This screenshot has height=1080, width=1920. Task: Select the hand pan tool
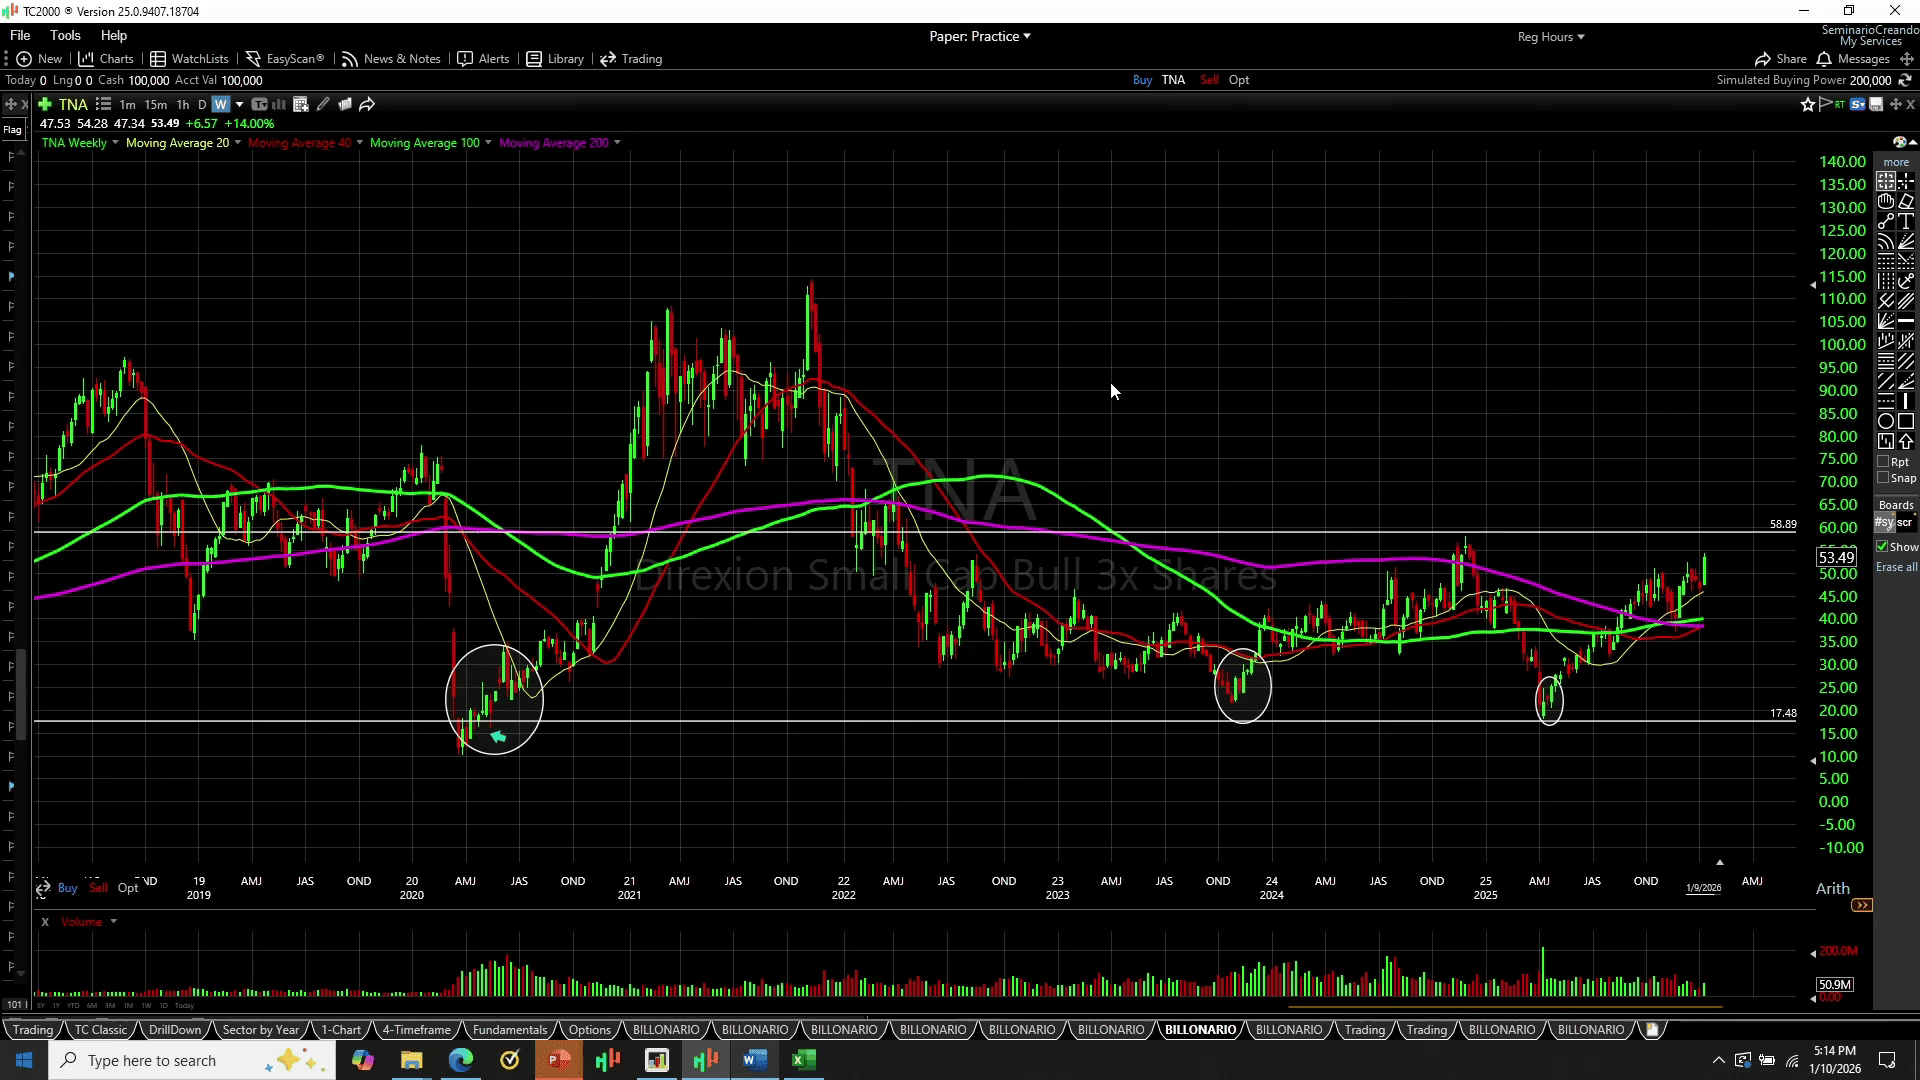(x=1886, y=201)
